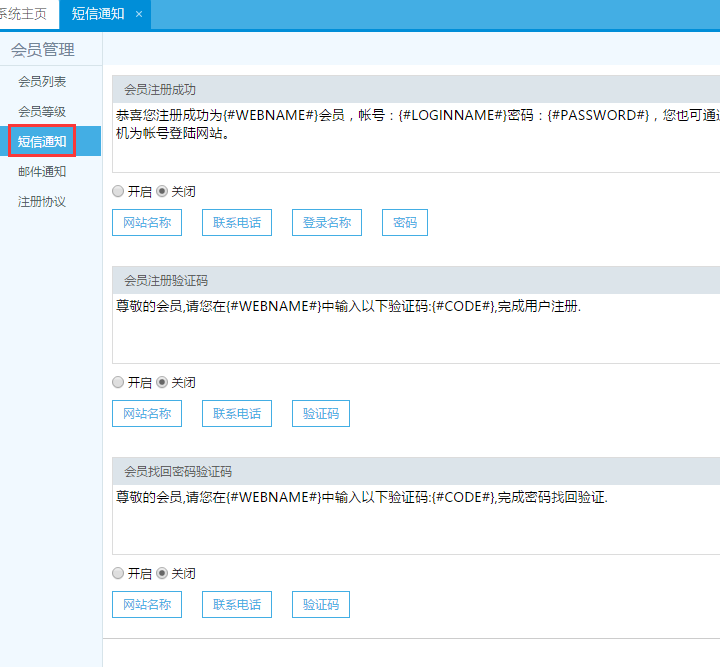This screenshot has width=720, height=667.
Task: Enable 开启 for 会员找回密码验证码 notification
Action: [x=119, y=573]
